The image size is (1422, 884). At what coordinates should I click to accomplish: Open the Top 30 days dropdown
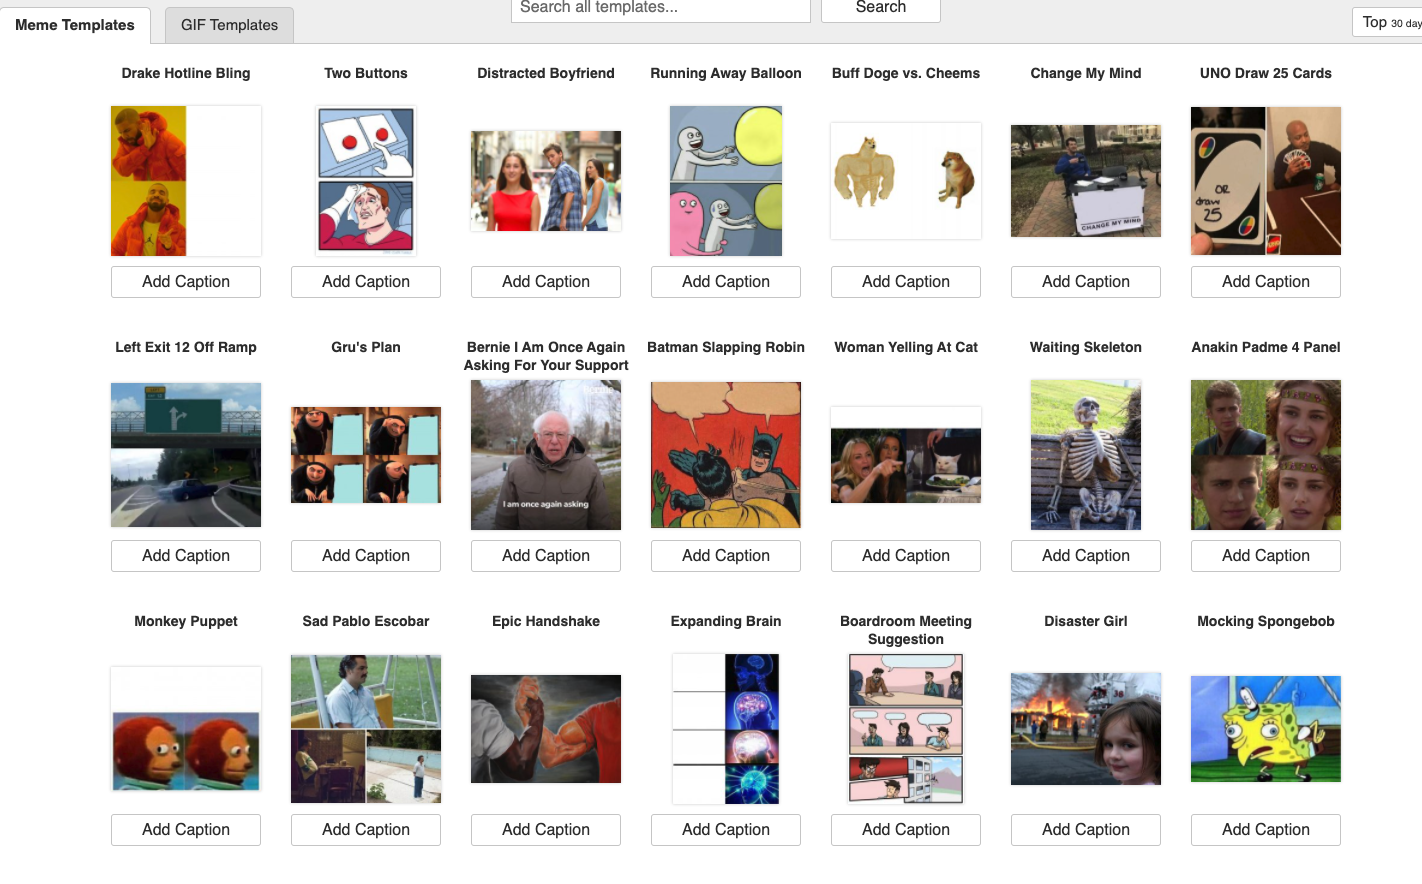[x=1388, y=22]
